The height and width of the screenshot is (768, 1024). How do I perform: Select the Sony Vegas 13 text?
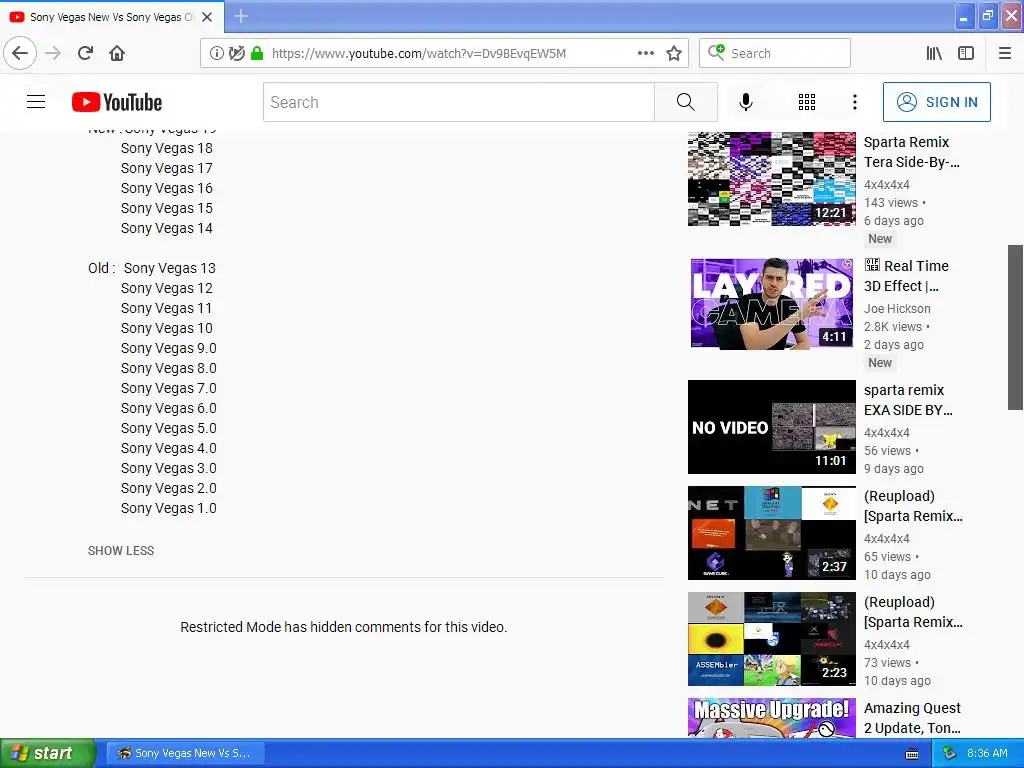(x=169, y=268)
